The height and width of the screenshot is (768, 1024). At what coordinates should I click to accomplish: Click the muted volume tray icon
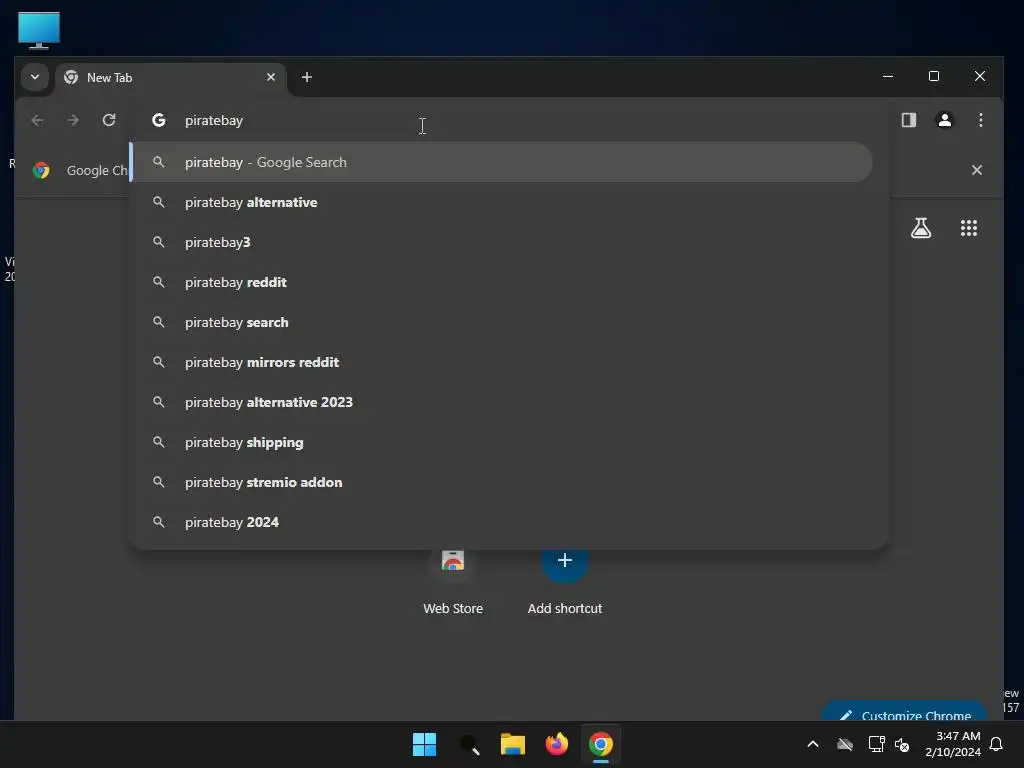coord(902,744)
